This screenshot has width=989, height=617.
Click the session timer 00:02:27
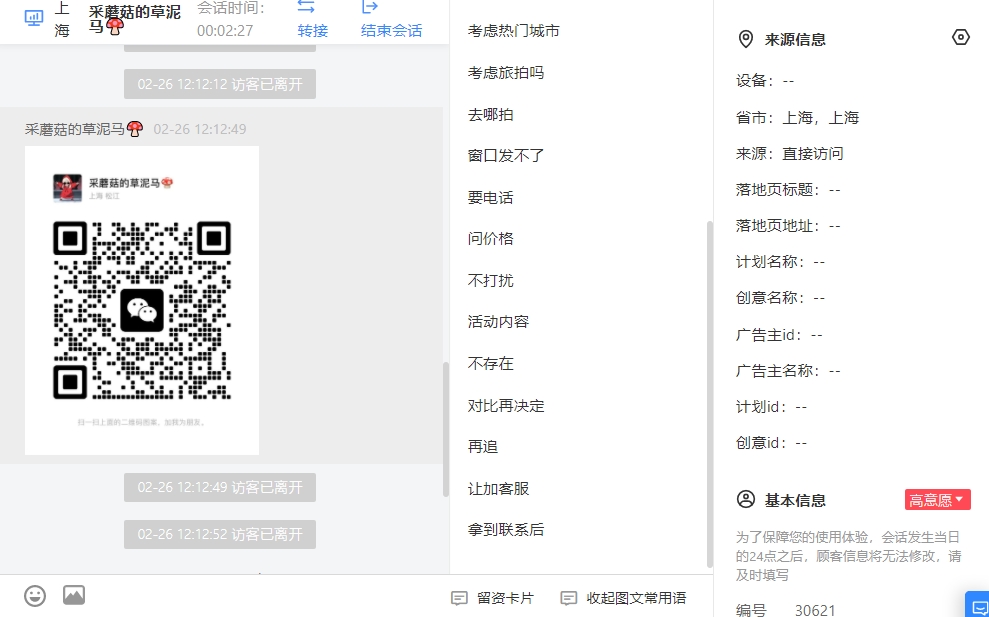225,30
